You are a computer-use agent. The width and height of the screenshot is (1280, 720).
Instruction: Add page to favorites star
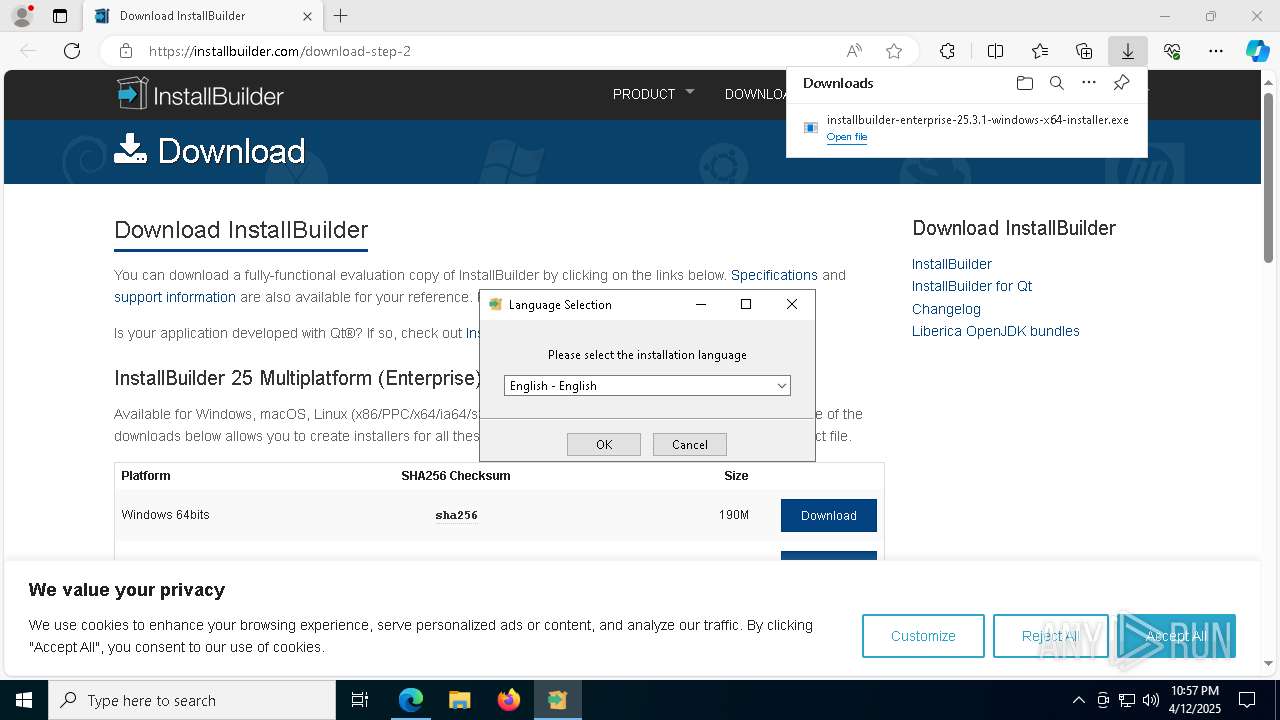point(894,51)
